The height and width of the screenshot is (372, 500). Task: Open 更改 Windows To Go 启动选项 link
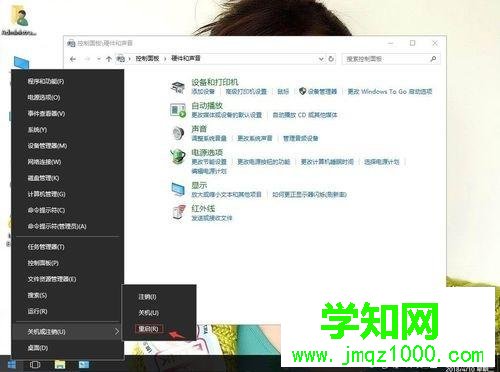coord(390,91)
